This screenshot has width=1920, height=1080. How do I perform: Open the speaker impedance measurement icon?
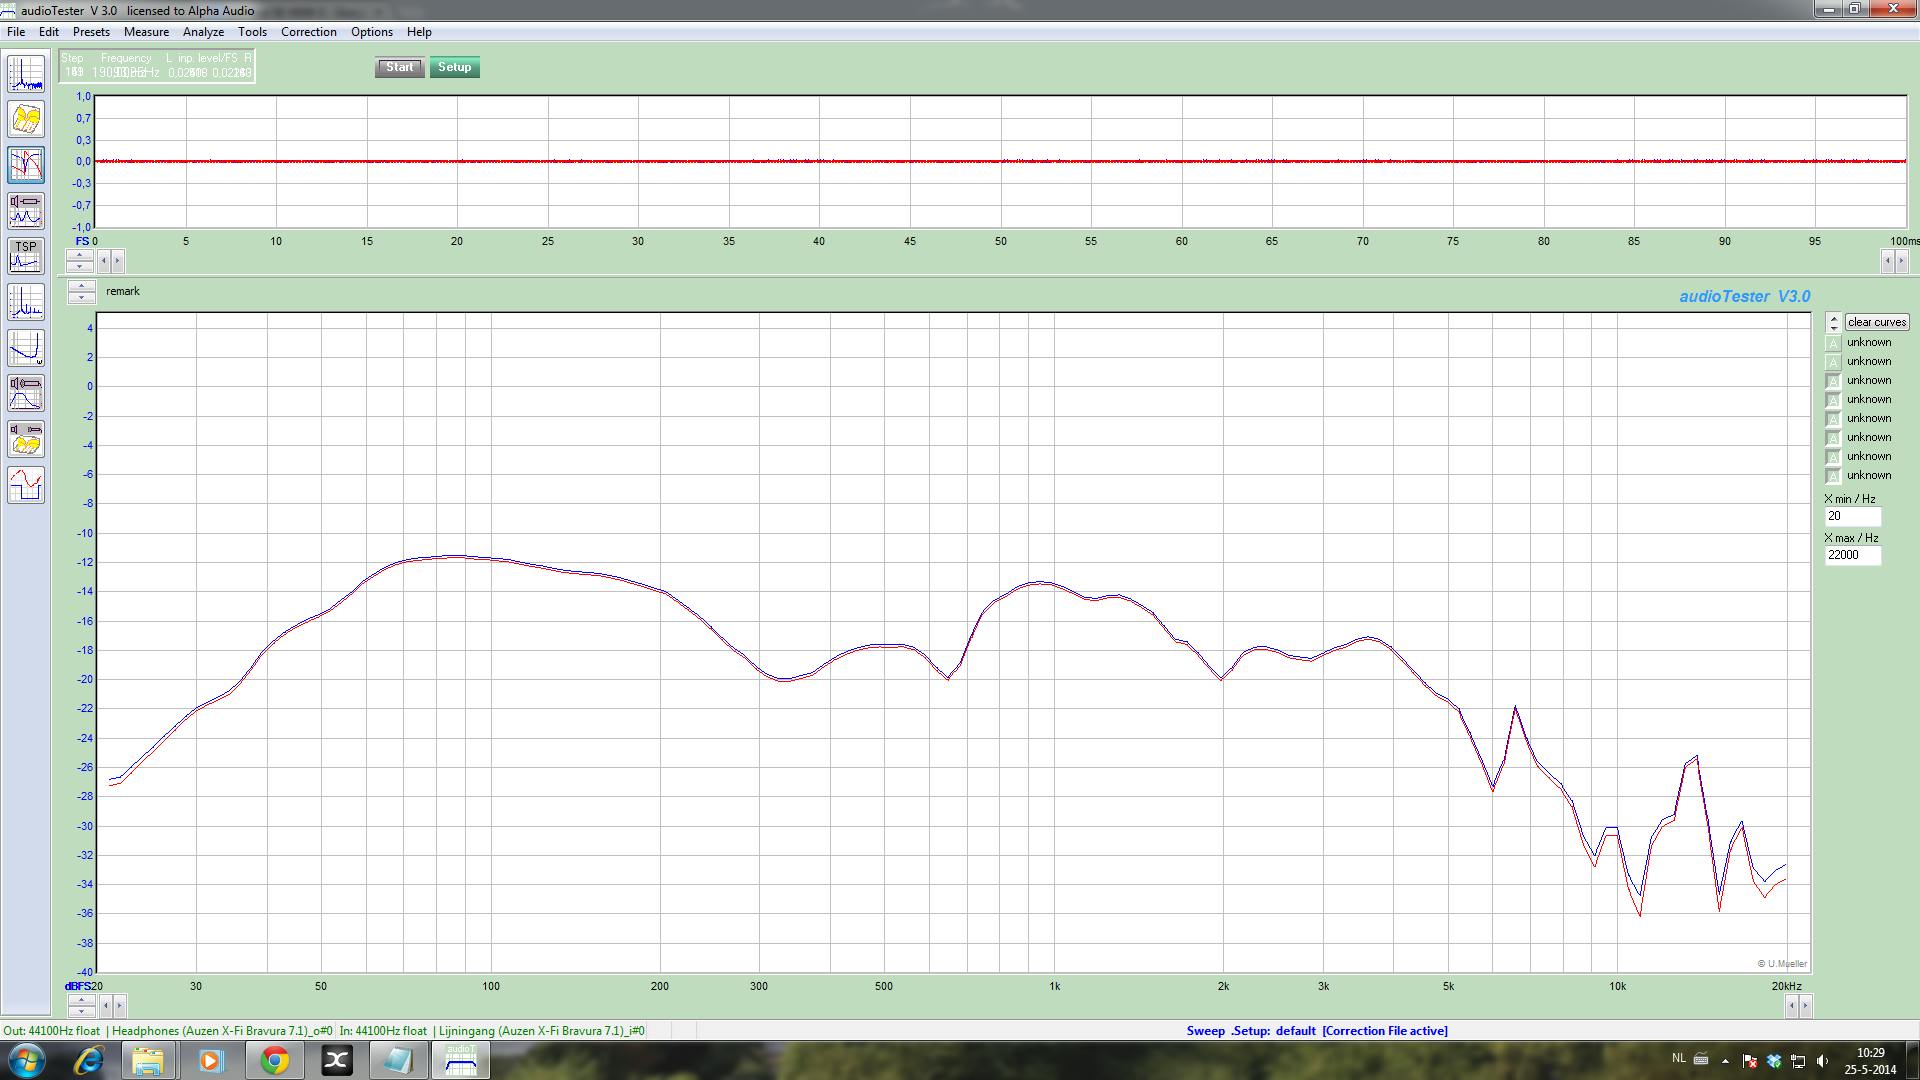point(26,211)
